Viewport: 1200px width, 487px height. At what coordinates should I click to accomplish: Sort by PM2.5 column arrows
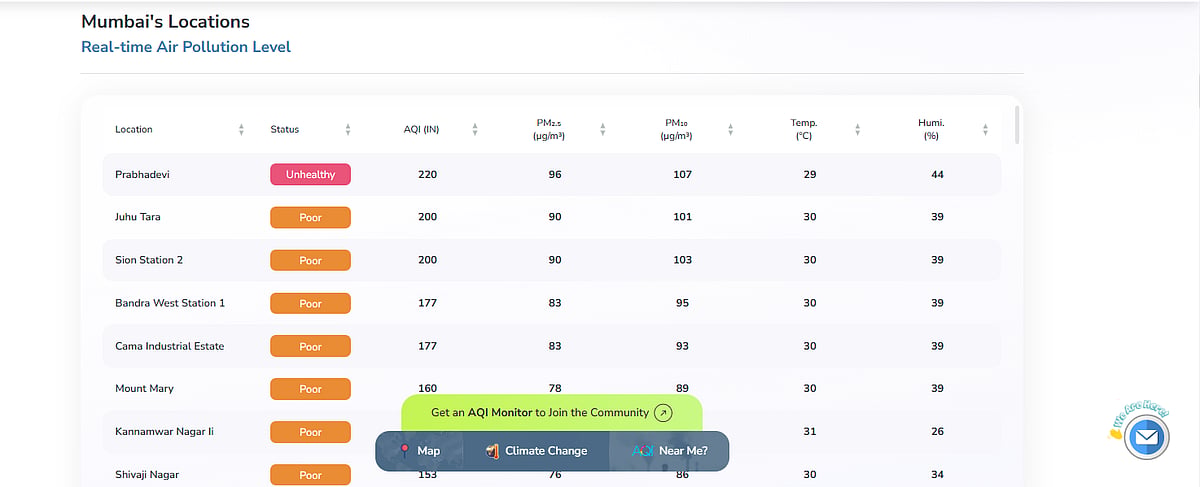pyautogui.click(x=603, y=129)
